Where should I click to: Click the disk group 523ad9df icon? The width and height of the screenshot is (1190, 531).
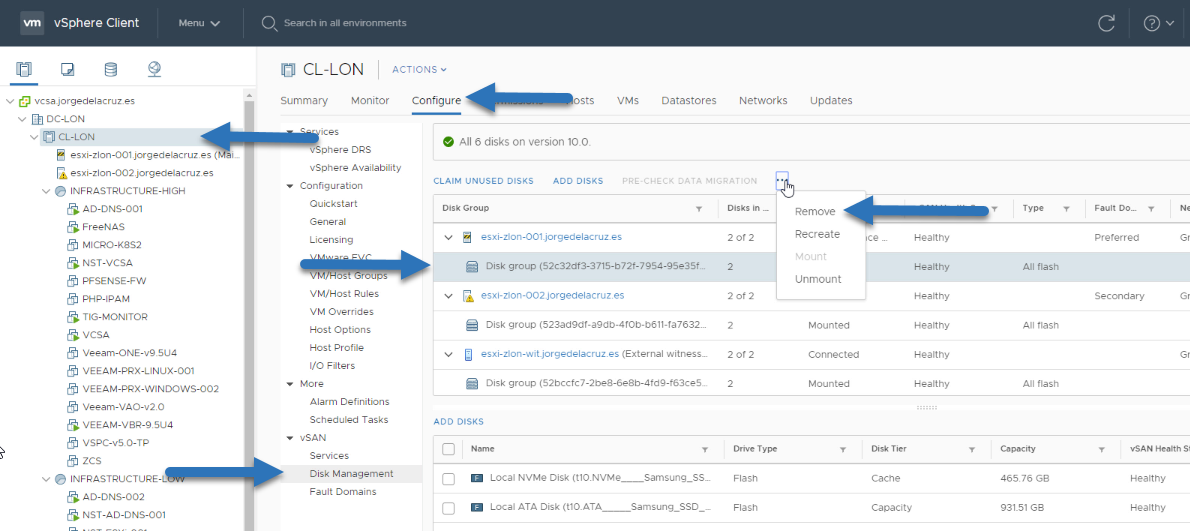tap(471, 325)
